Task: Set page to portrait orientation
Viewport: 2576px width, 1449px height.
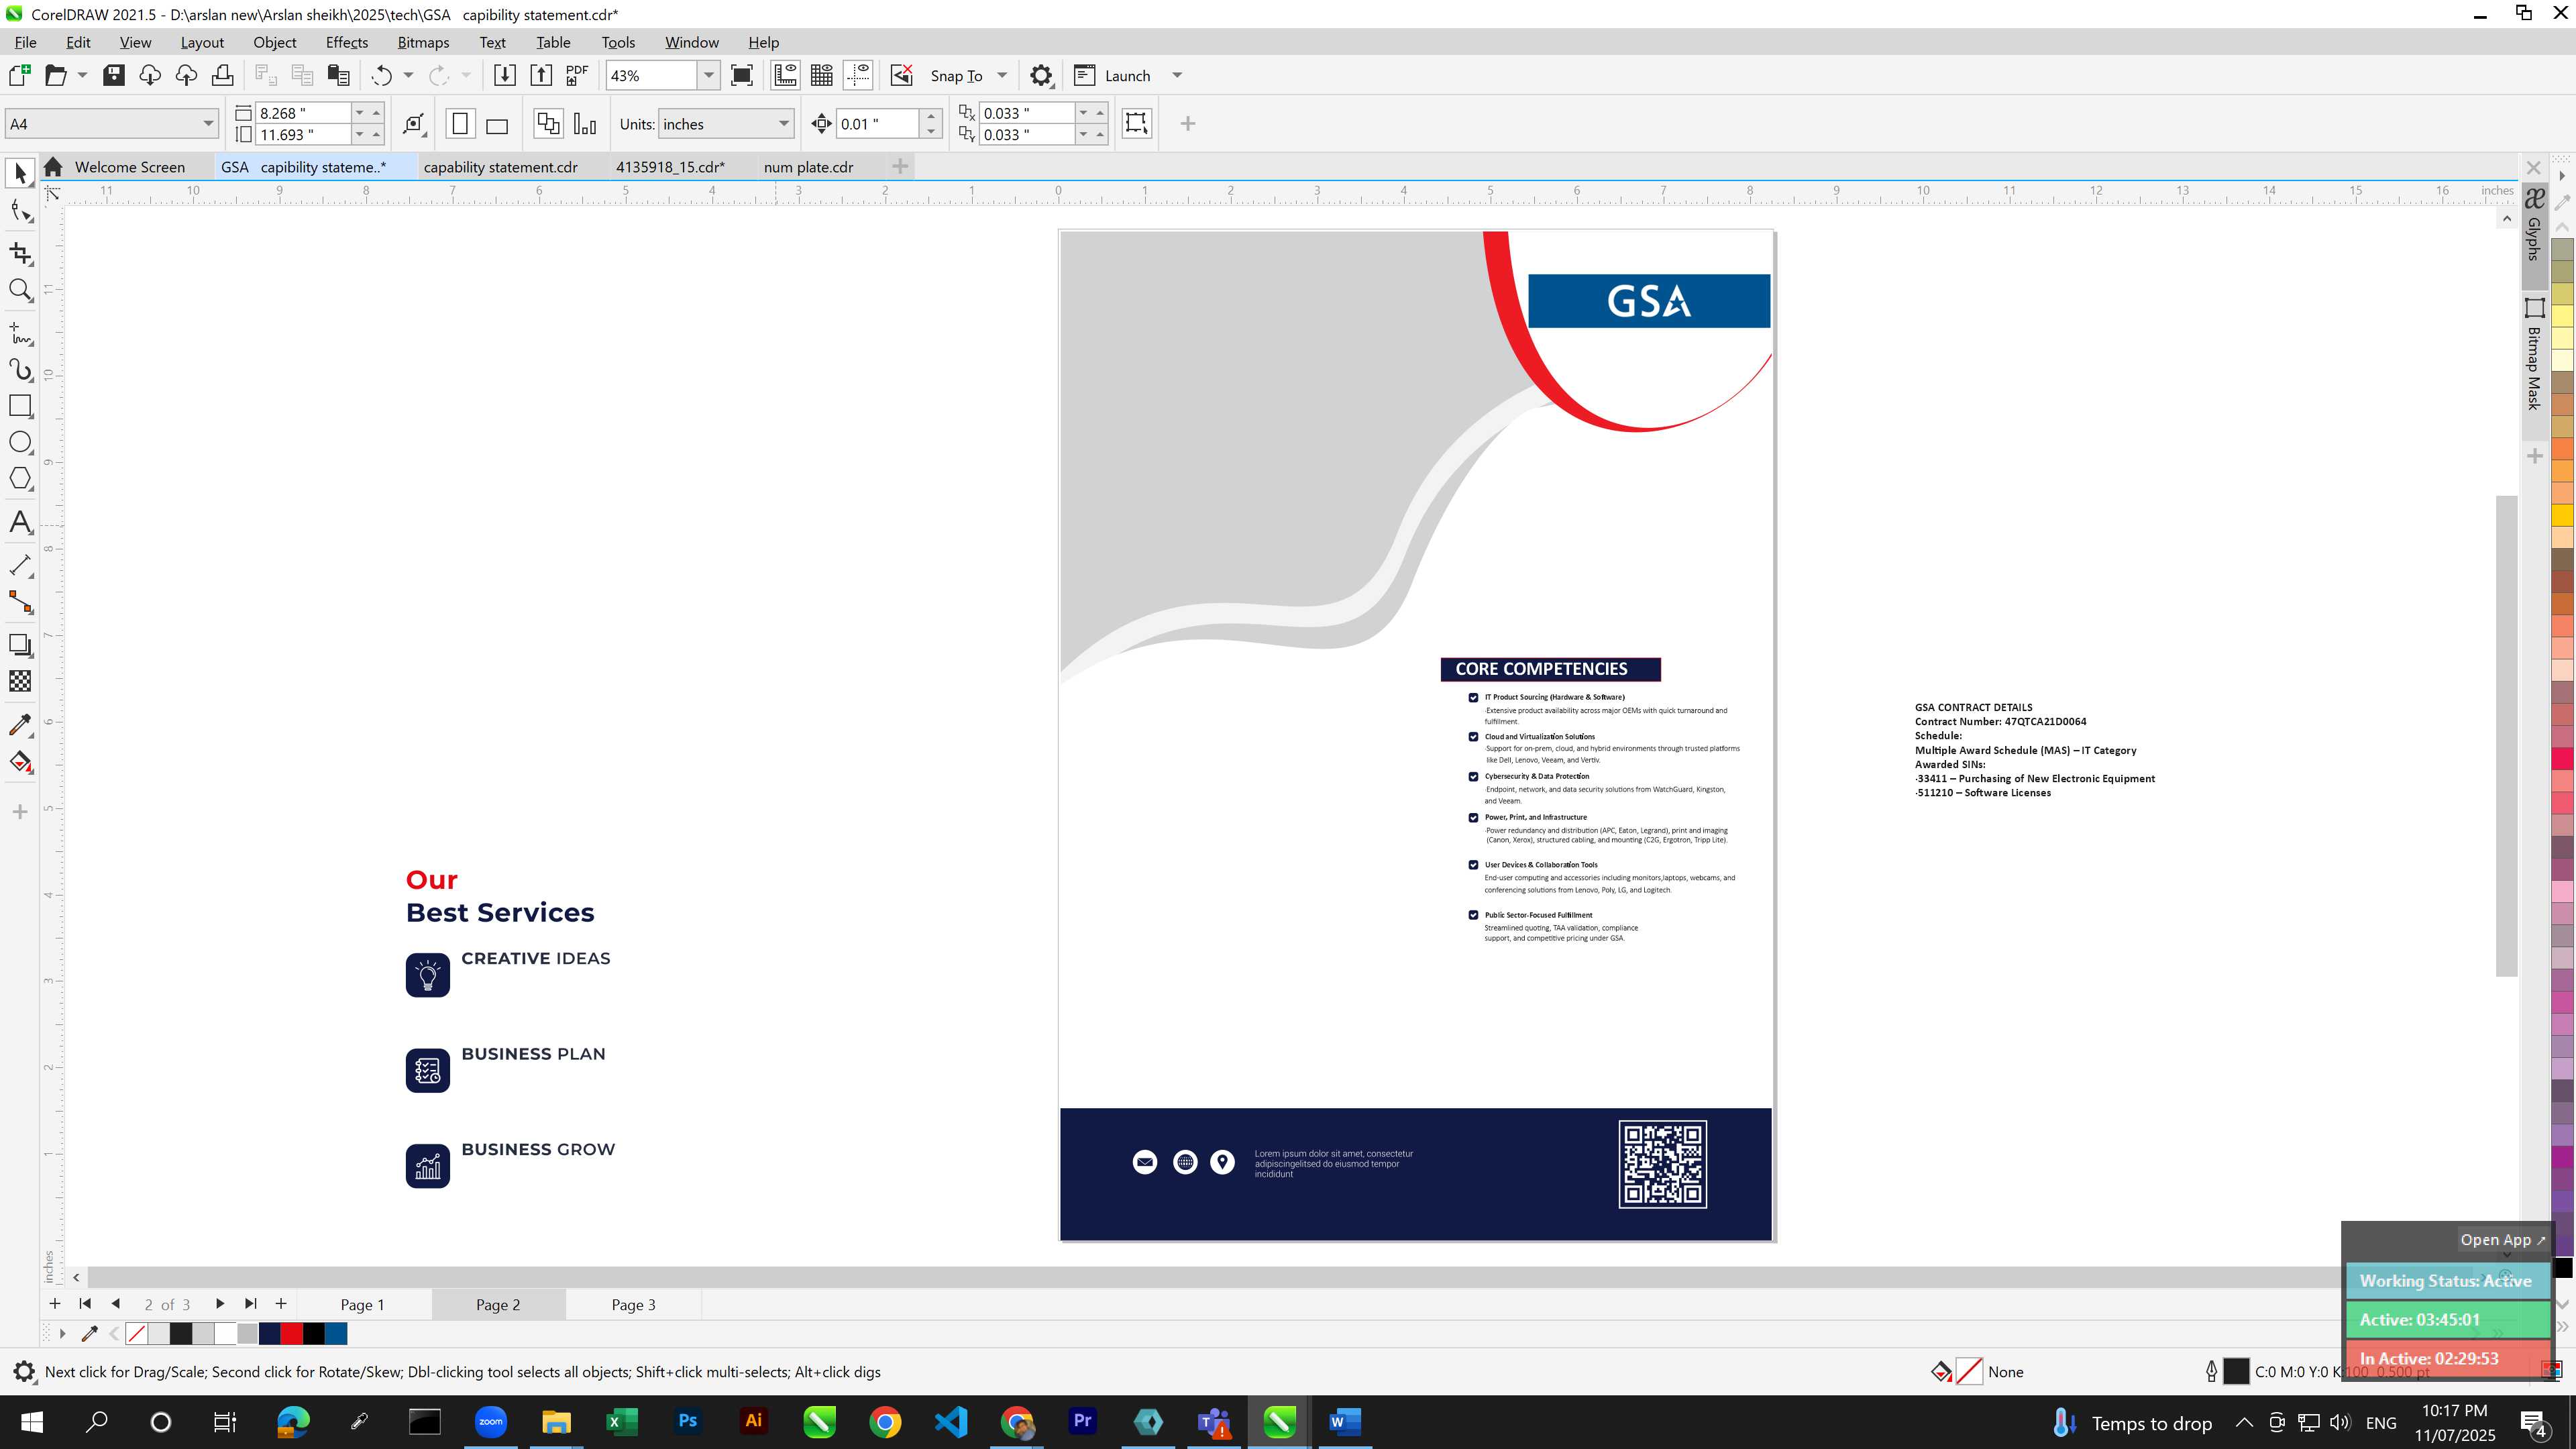Action: [x=460, y=124]
